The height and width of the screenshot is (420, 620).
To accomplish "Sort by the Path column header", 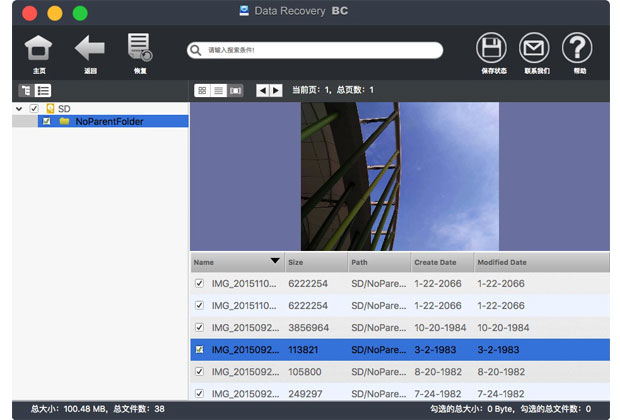I will point(380,262).
